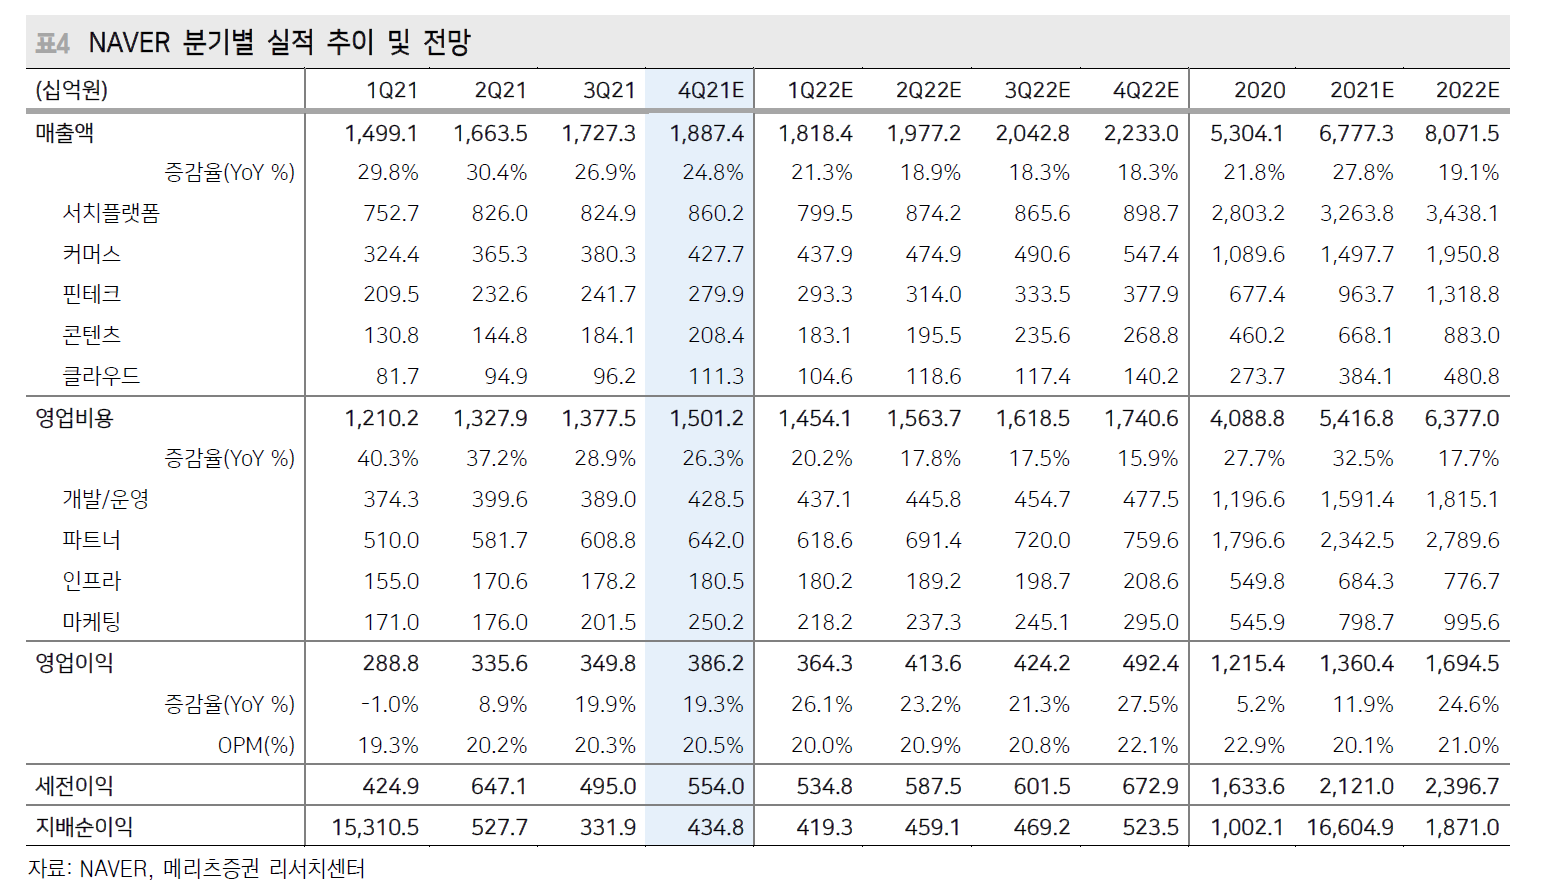Click 세전이익 2022E value '2,396.7'
The width and height of the screenshot is (1557, 884).
tap(1462, 786)
